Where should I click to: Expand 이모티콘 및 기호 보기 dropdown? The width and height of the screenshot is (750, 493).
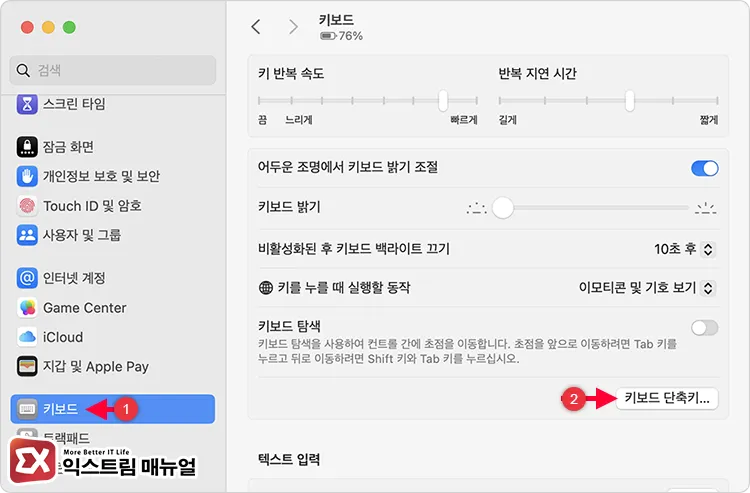647,288
